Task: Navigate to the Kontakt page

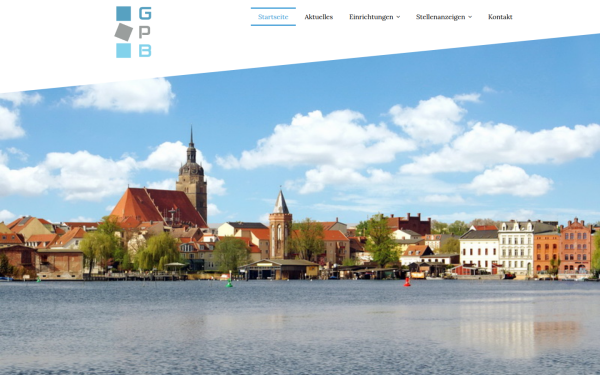Action: pyautogui.click(x=500, y=17)
